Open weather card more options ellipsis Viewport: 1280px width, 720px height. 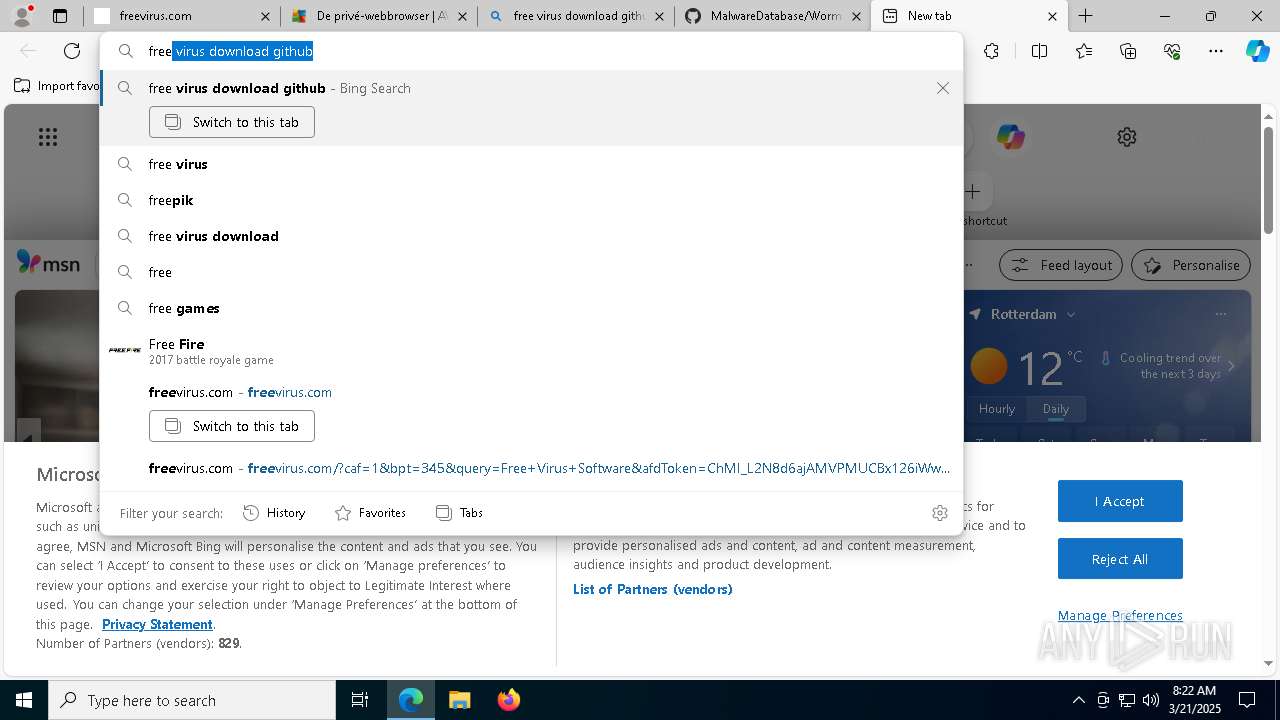tap(1220, 314)
